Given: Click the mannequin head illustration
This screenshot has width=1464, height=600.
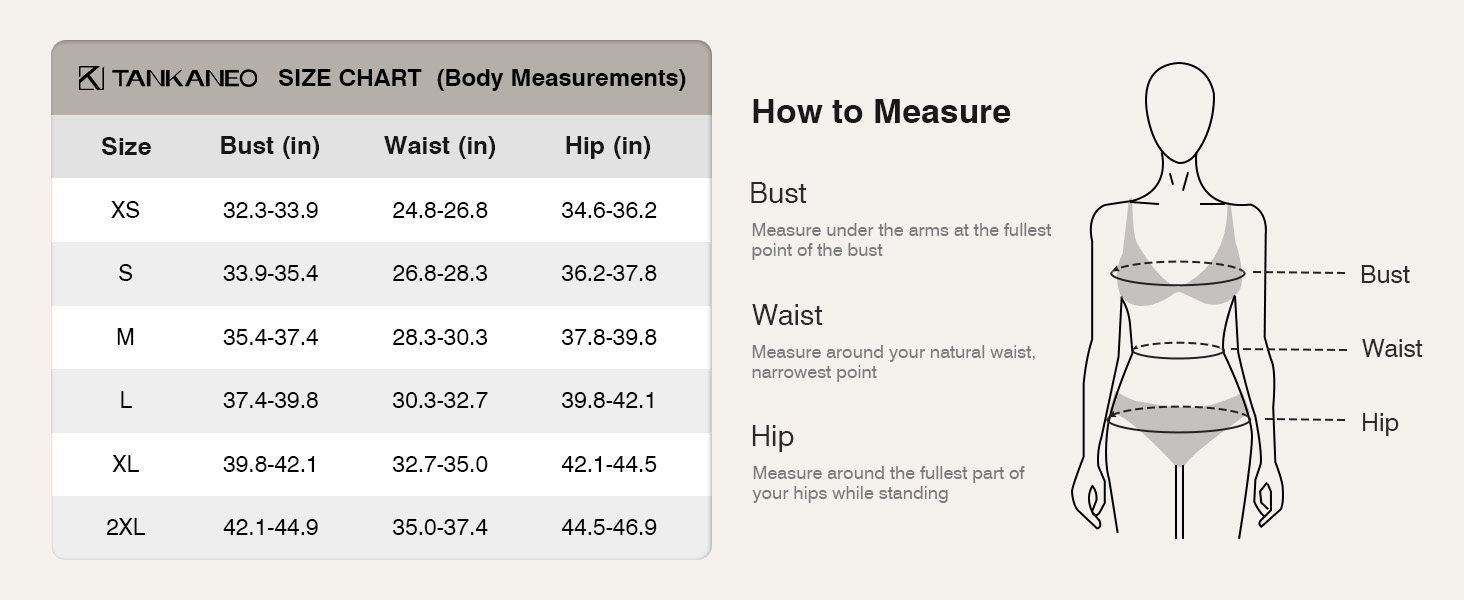Looking at the screenshot, I should 1180,112.
